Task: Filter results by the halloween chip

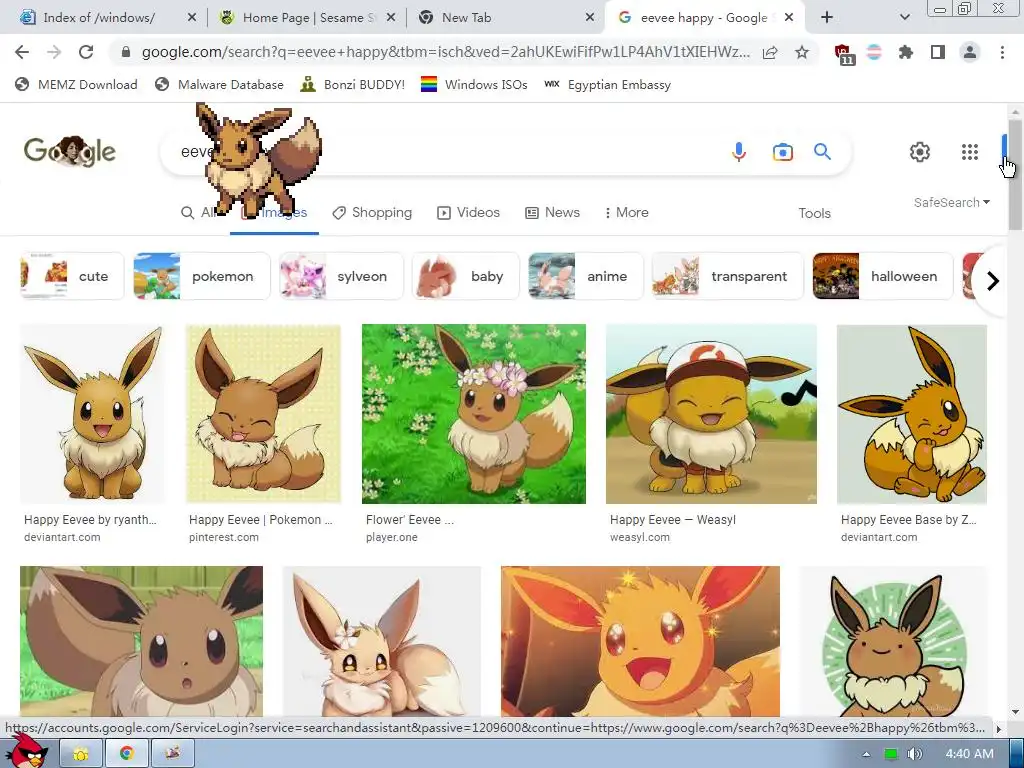Action: [x=883, y=276]
